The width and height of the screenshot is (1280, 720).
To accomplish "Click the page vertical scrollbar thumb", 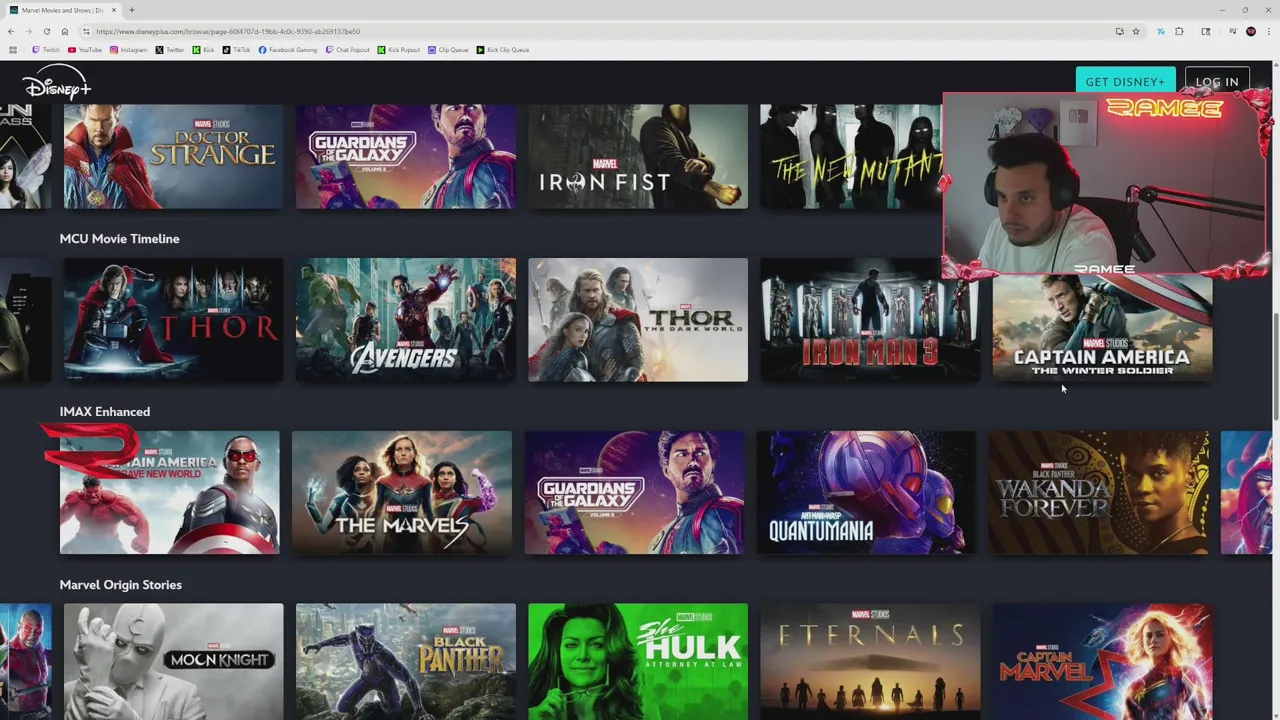I will [x=1275, y=368].
